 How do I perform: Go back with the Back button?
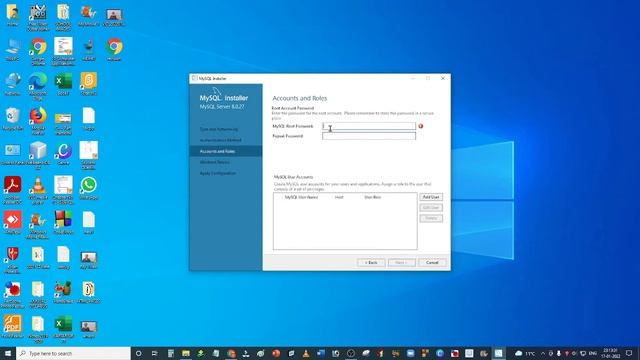pyautogui.click(x=371, y=262)
